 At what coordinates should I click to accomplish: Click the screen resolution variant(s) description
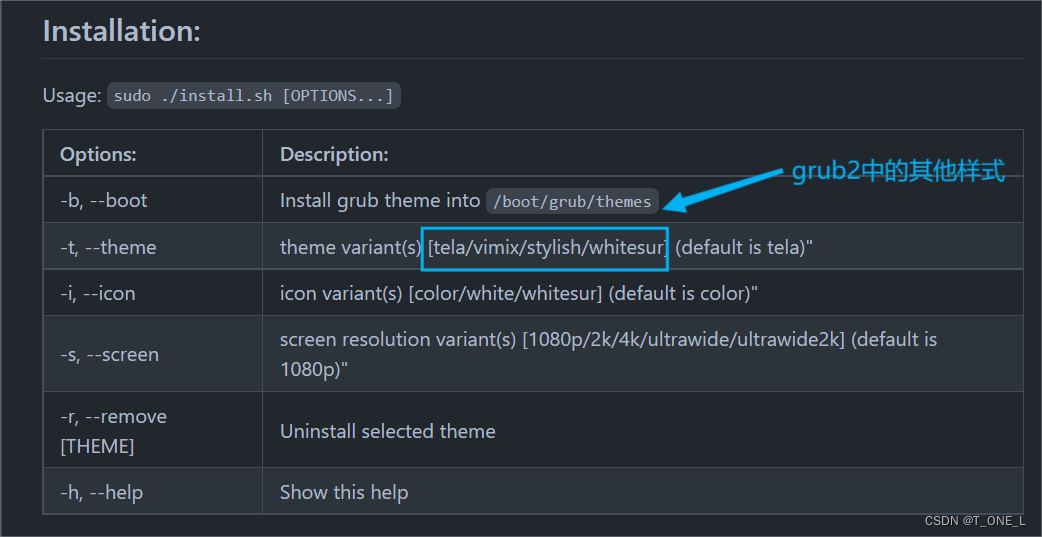tap(608, 354)
